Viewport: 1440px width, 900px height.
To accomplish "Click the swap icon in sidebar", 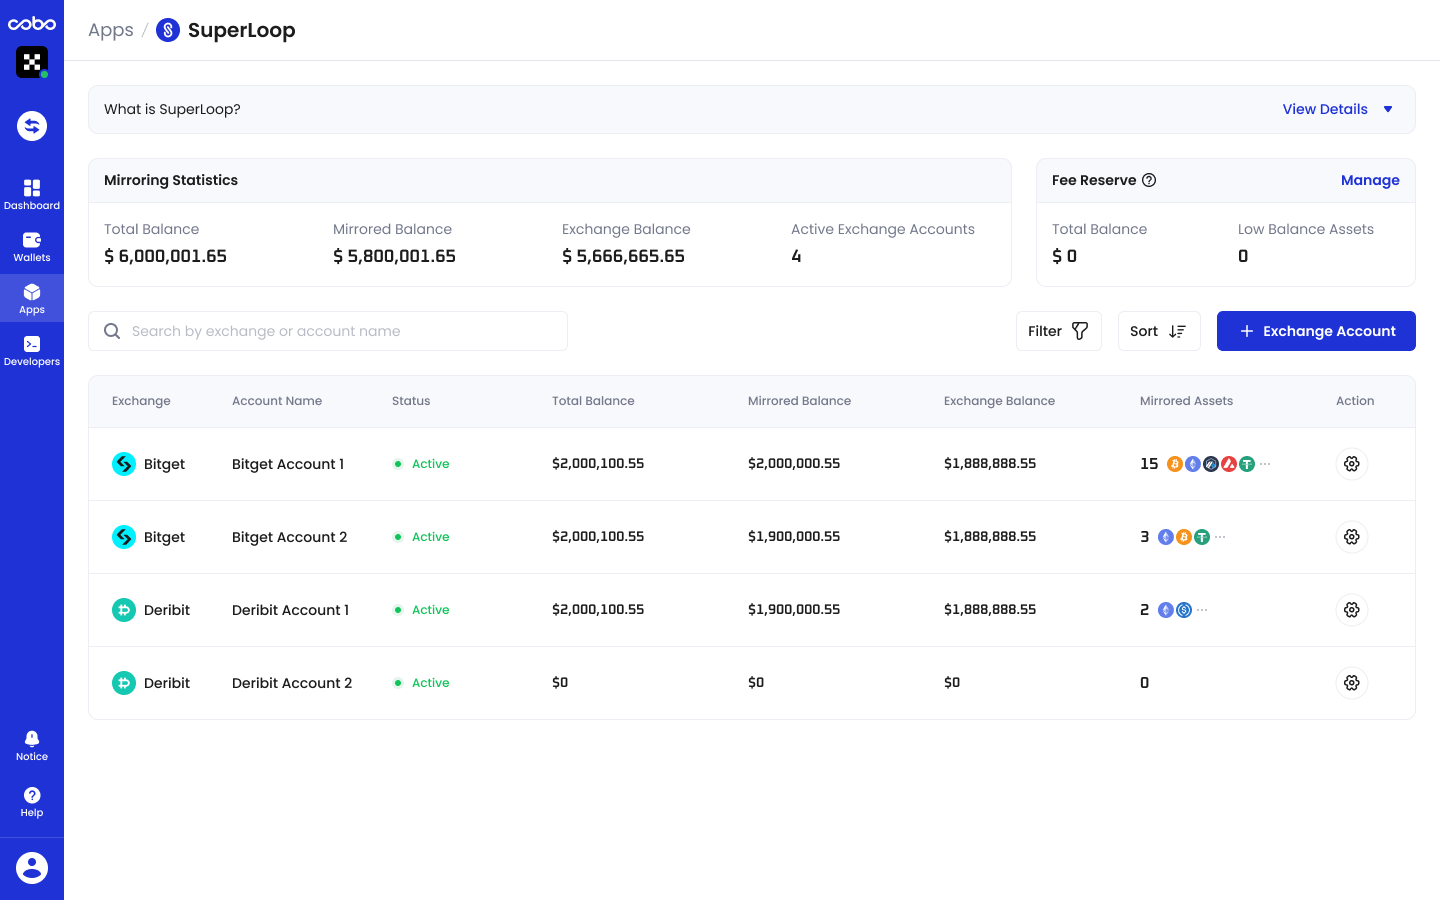I will coord(32,126).
